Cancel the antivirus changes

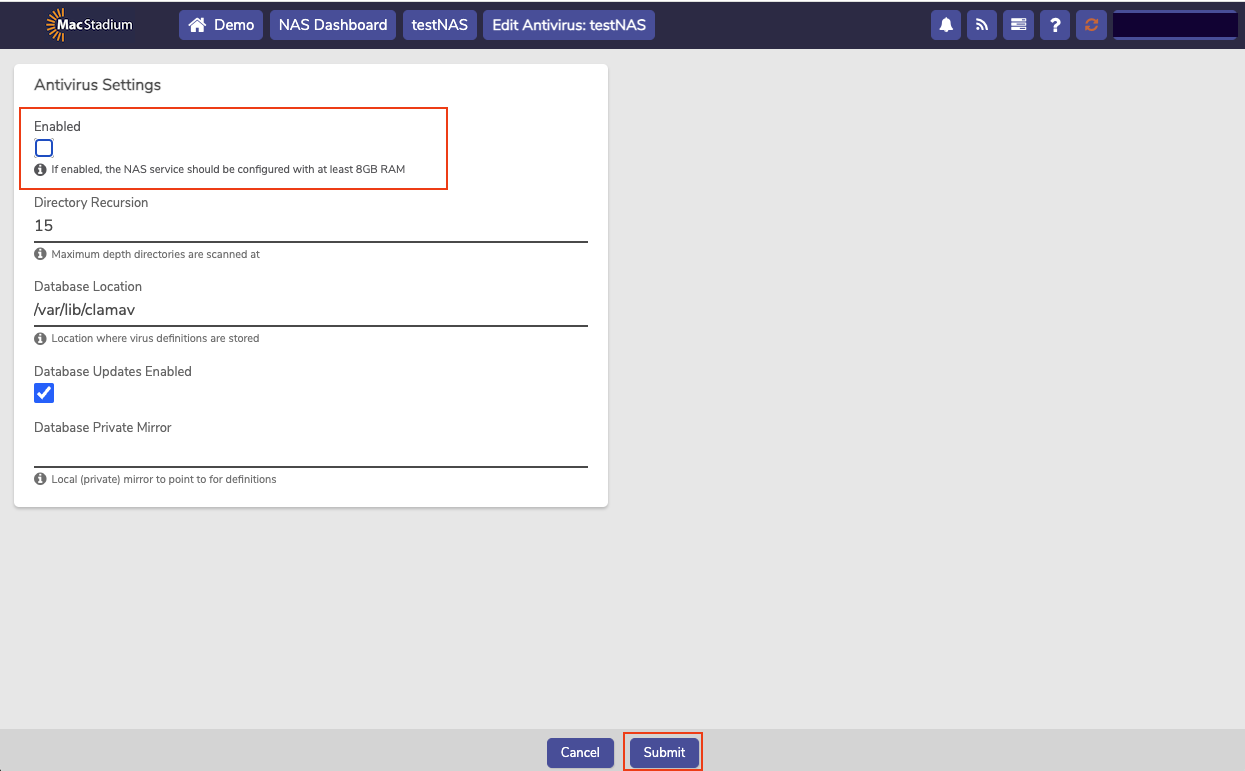[x=580, y=753]
